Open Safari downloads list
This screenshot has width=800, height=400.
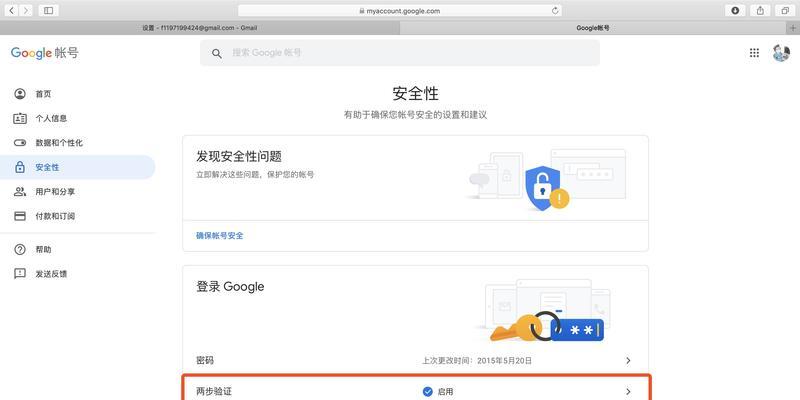click(x=735, y=10)
